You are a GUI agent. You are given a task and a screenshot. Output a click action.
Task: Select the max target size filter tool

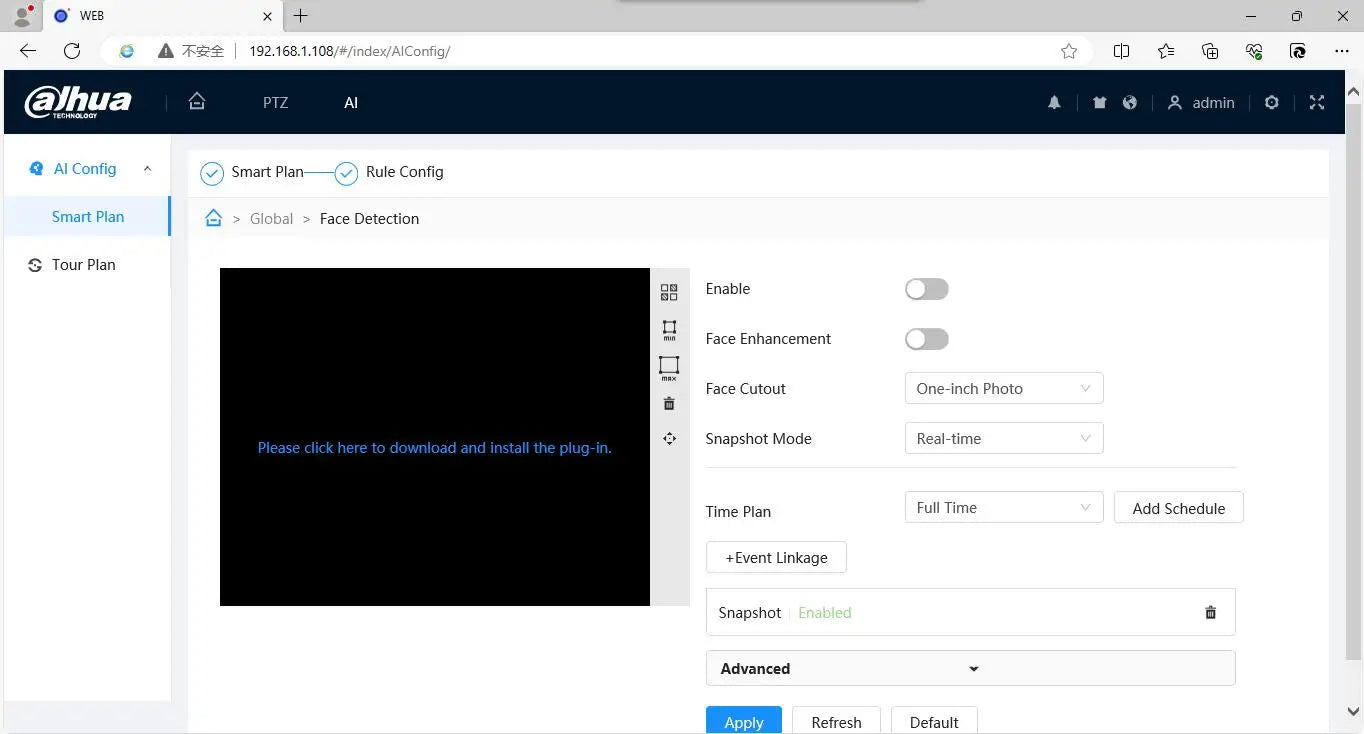[x=669, y=368]
